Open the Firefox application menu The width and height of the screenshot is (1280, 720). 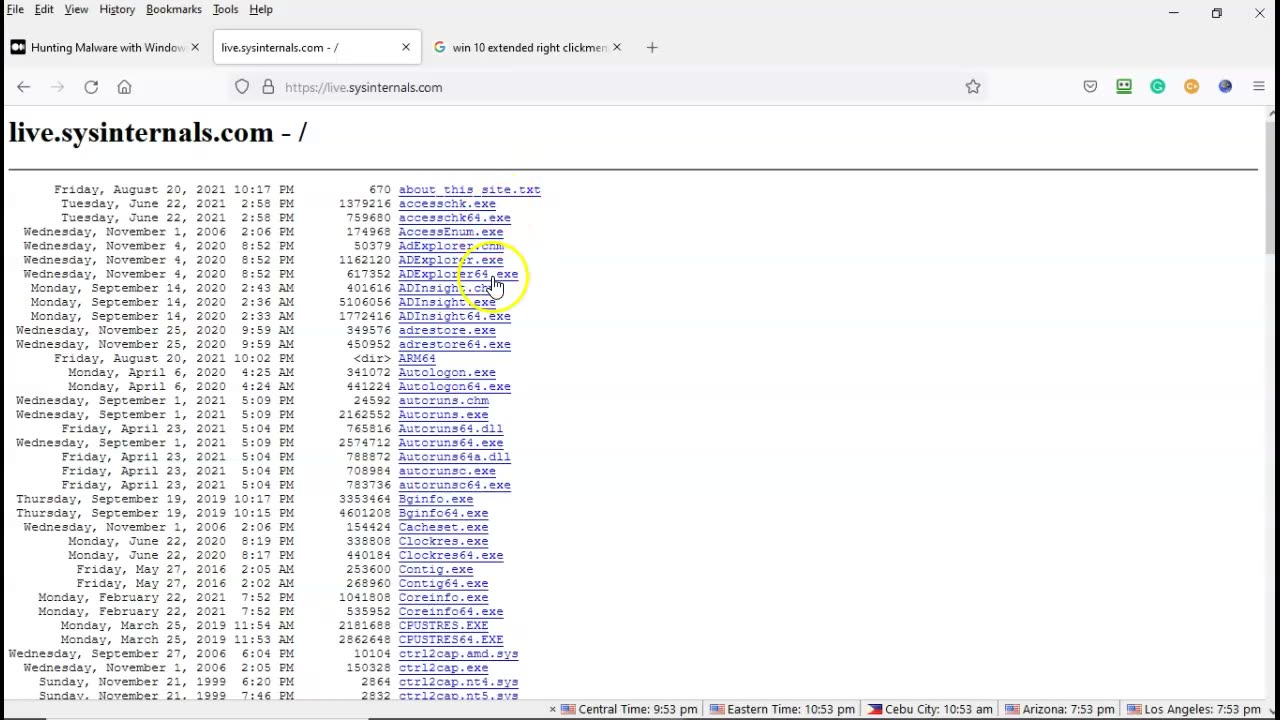(x=1259, y=87)
